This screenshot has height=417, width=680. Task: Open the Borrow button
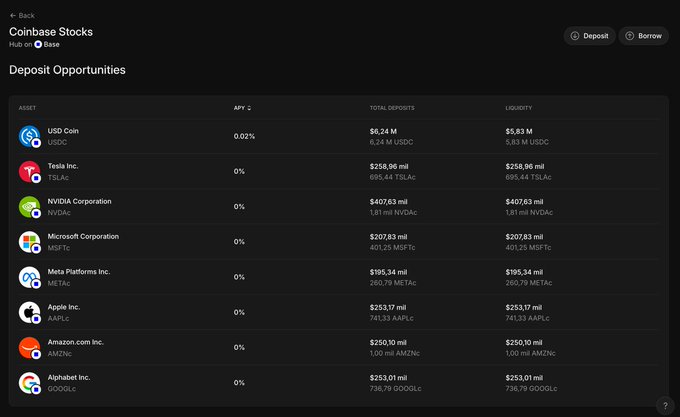coord(644,36)
